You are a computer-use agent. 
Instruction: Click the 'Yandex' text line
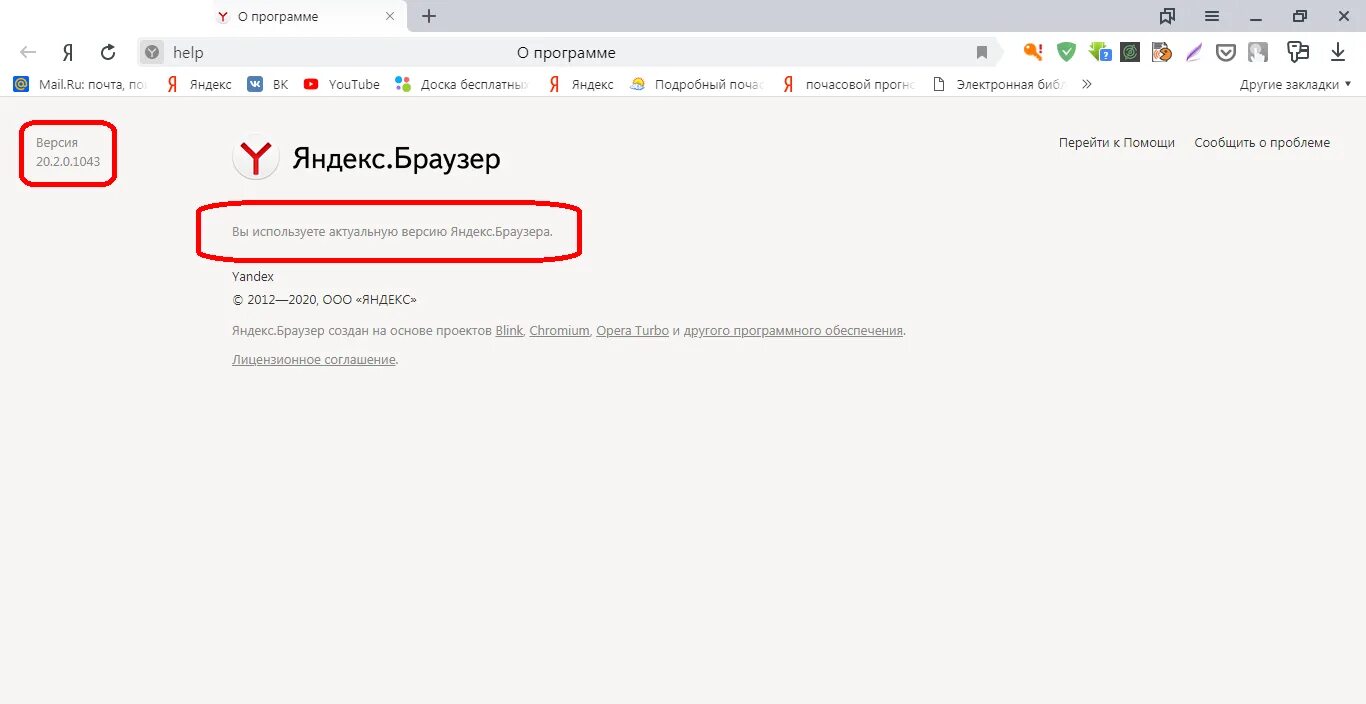[253, 277]
